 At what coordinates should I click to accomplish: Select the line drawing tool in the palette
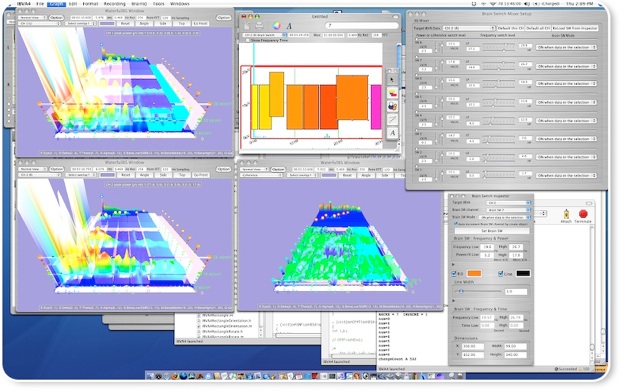pyautogui.click(x=392, y=119)
